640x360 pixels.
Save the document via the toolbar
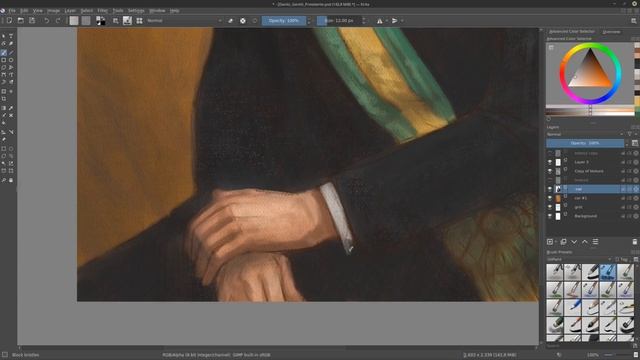pyautogui.click(x=32, y=20)
